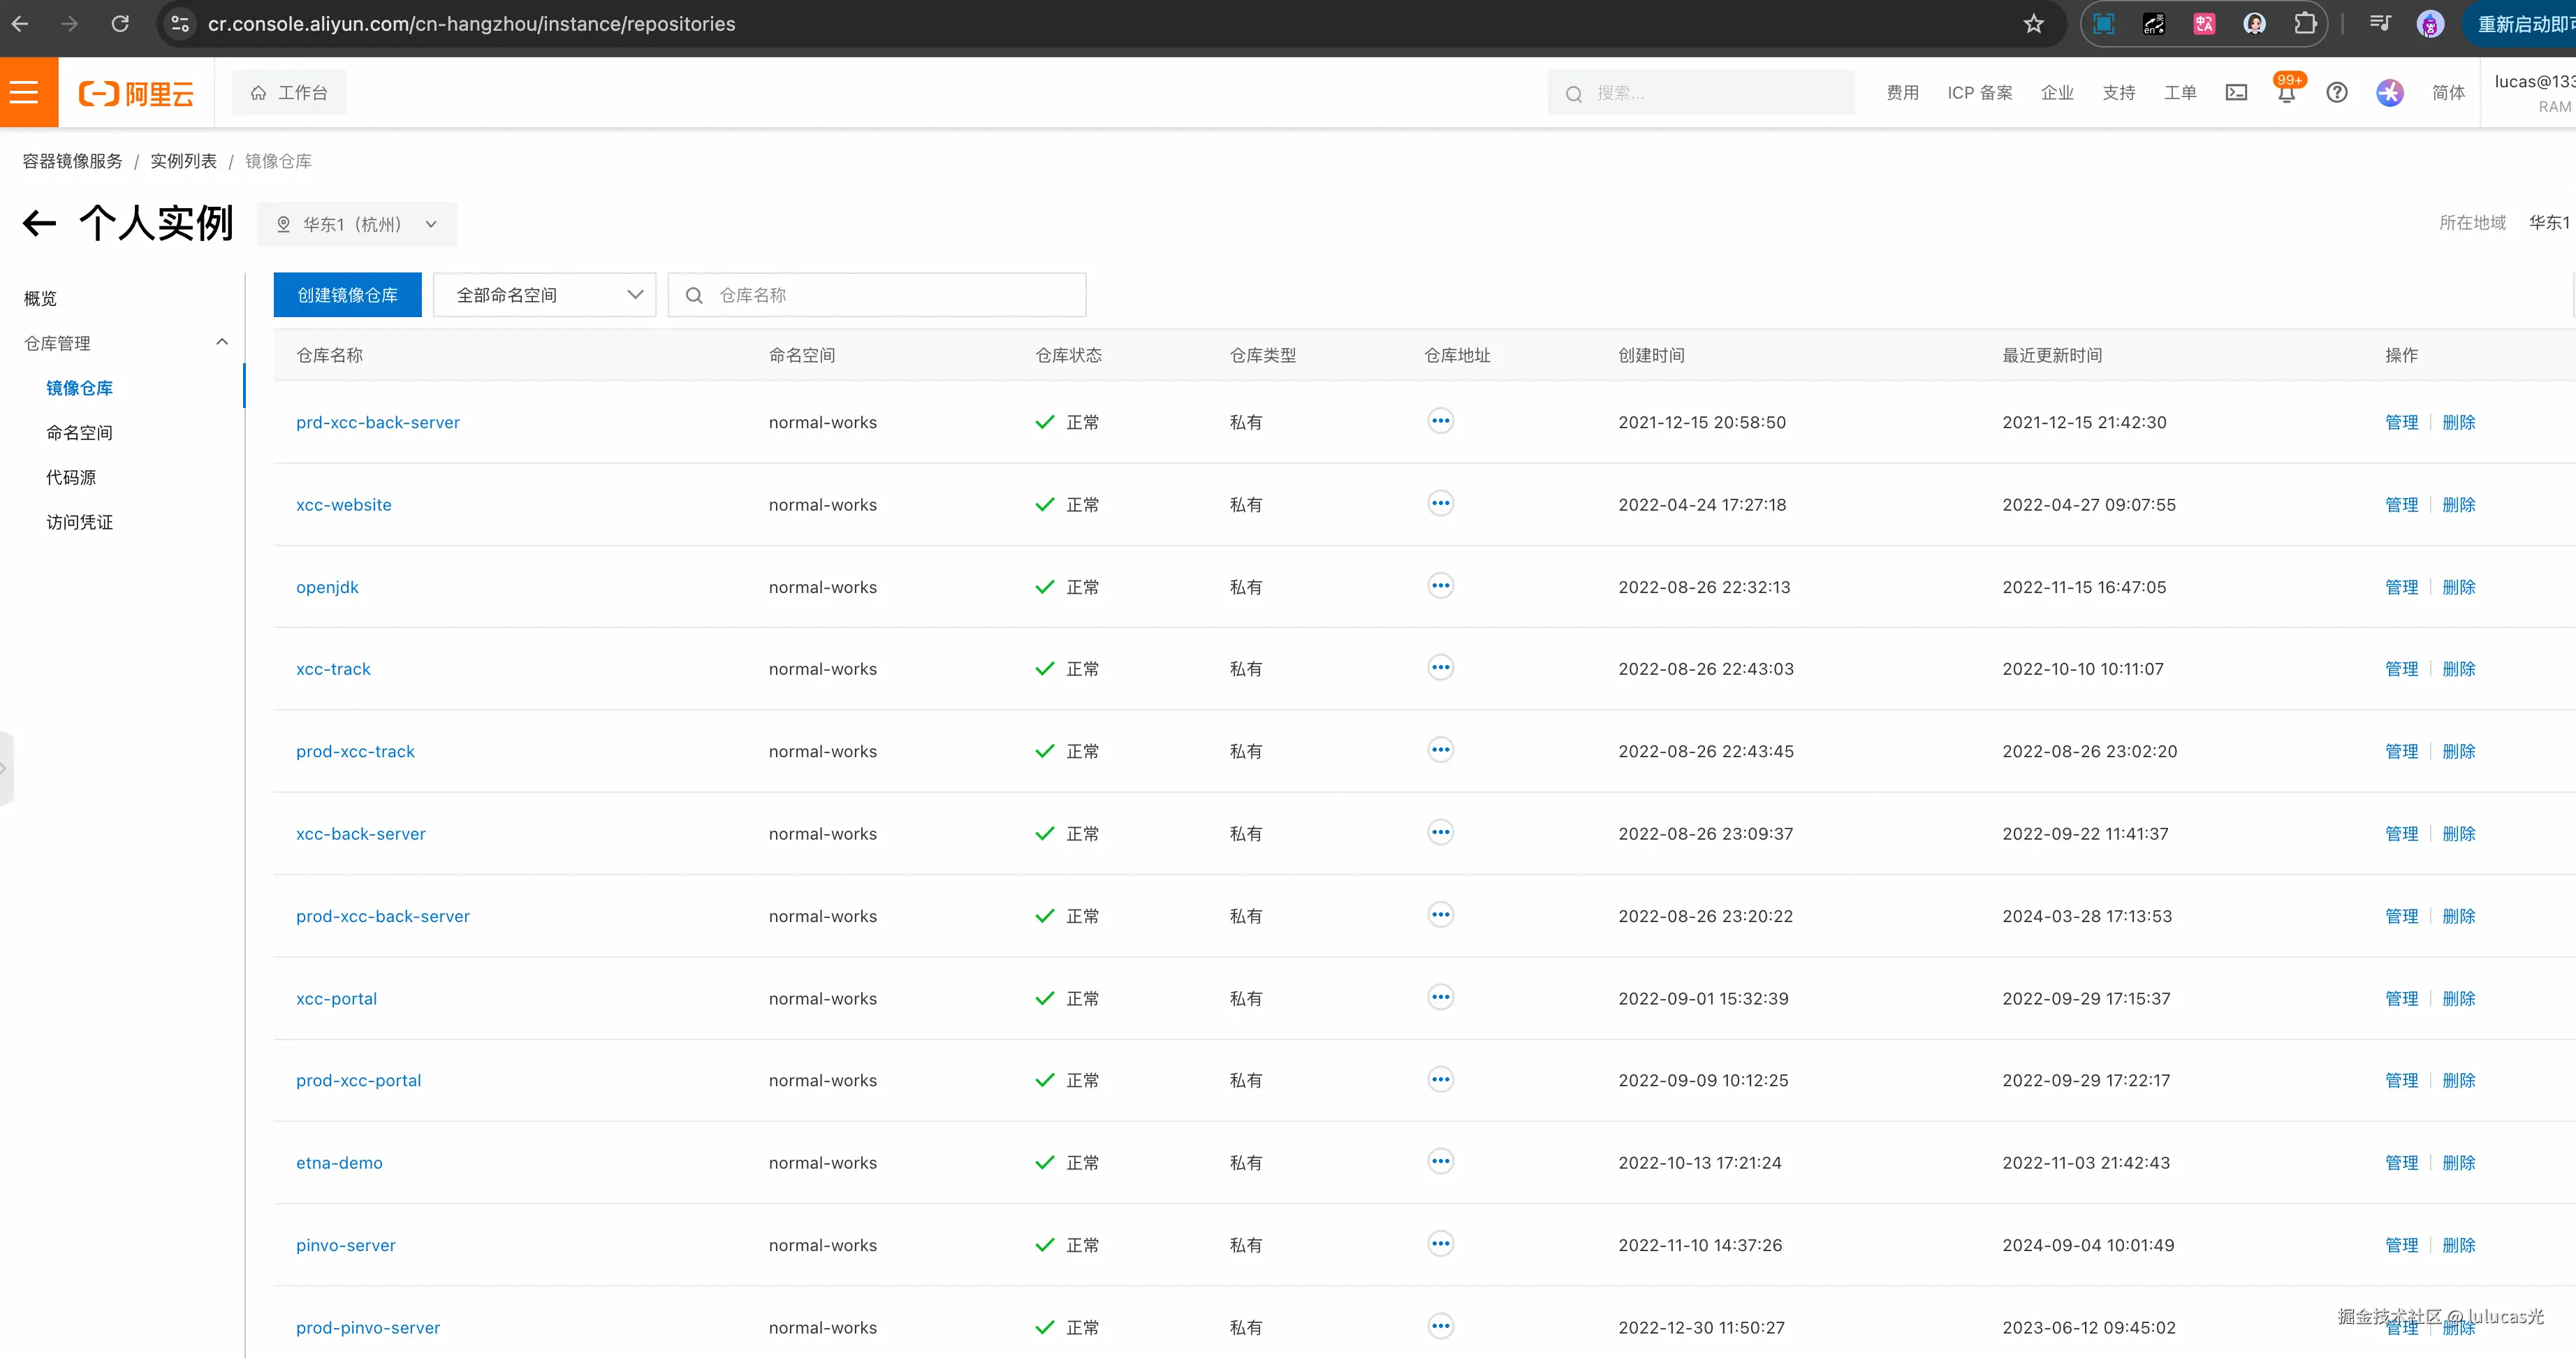This screenshot has width=2576, height=1358.
Task: Select 命名空间 in the sidebar
Action: (79, 433)
